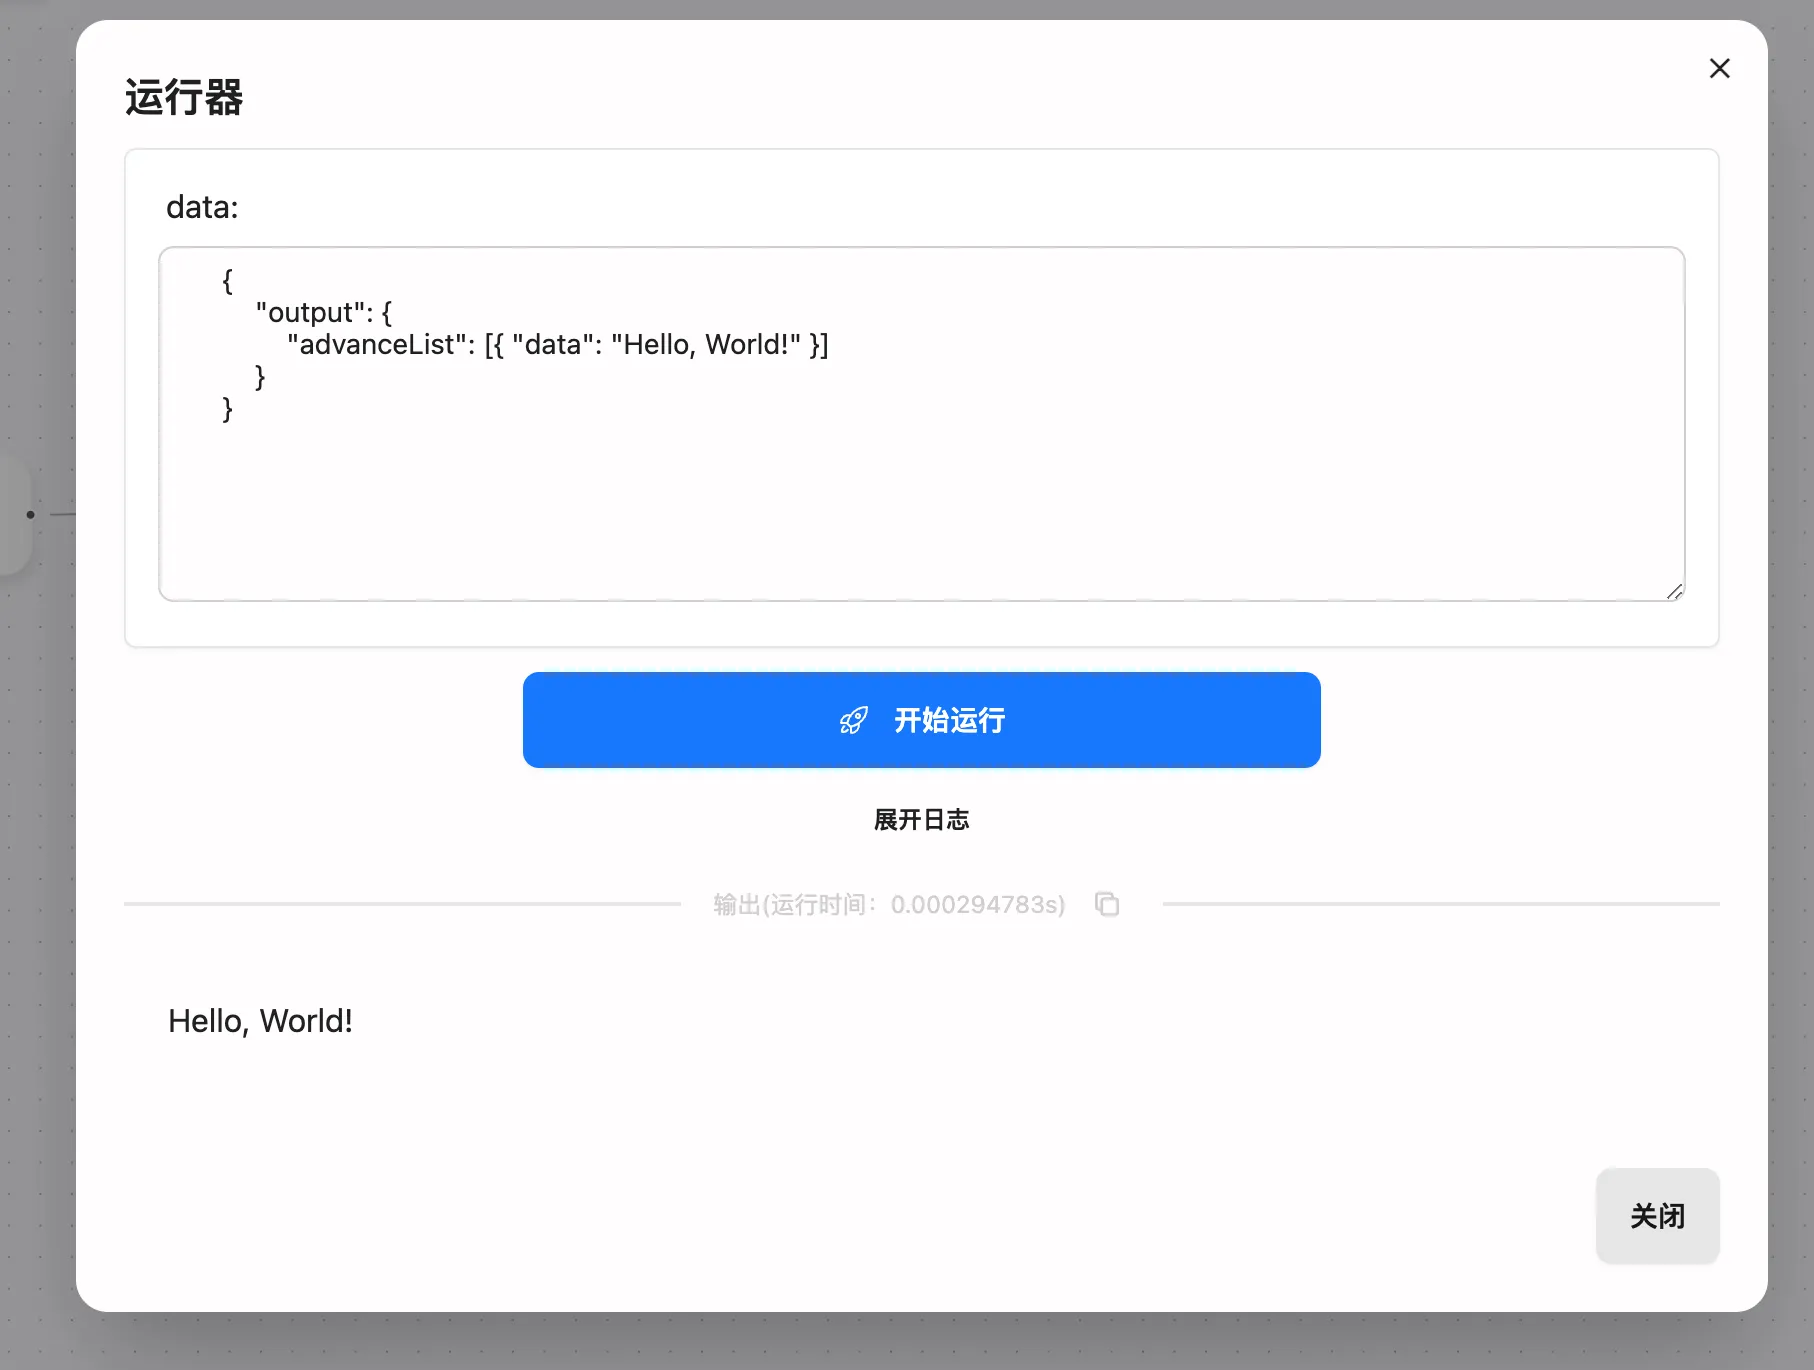
Task: Click the "output": { line in the JSON
Action: (x=323, y=313)
